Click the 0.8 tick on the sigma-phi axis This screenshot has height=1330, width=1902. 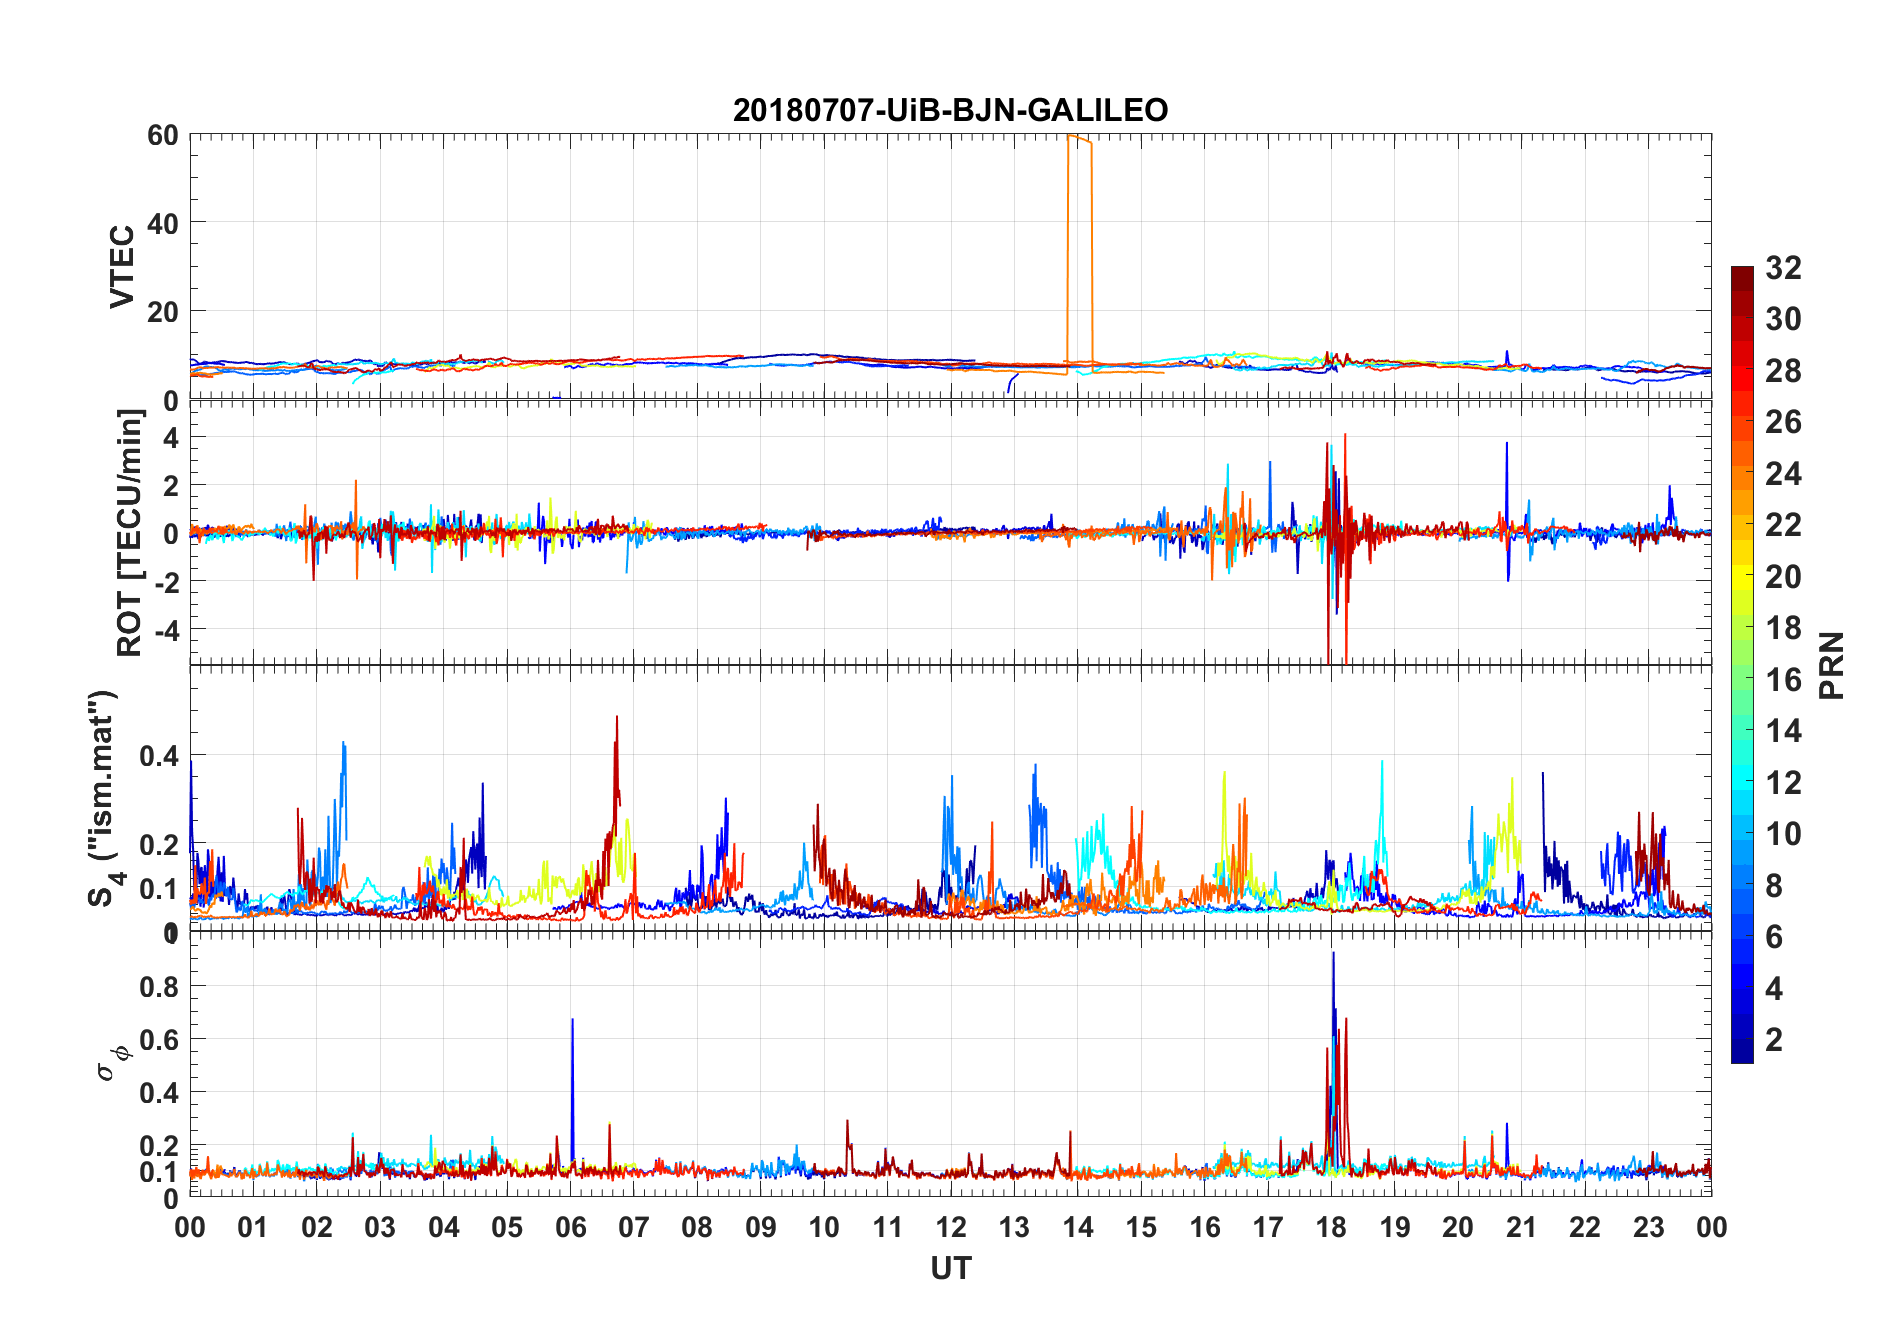click(158, 987)
